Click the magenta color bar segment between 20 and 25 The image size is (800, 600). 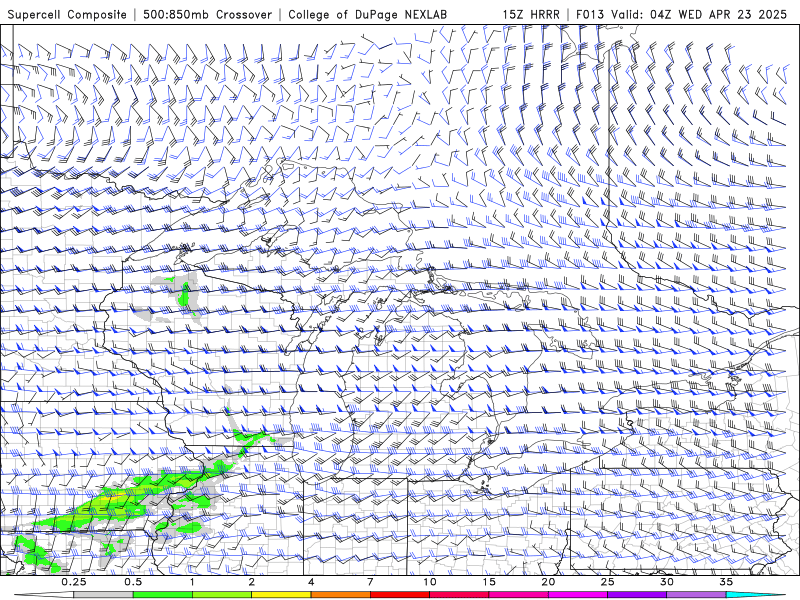coord(578,595)
